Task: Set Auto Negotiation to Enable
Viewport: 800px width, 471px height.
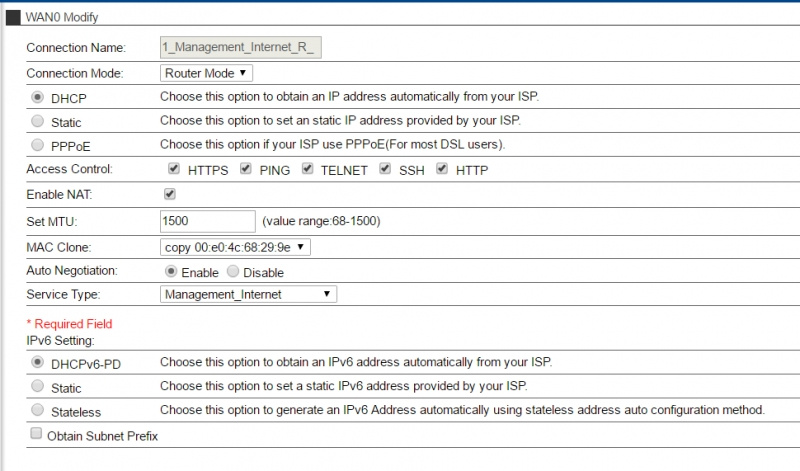Action: (x=171, y=271)
